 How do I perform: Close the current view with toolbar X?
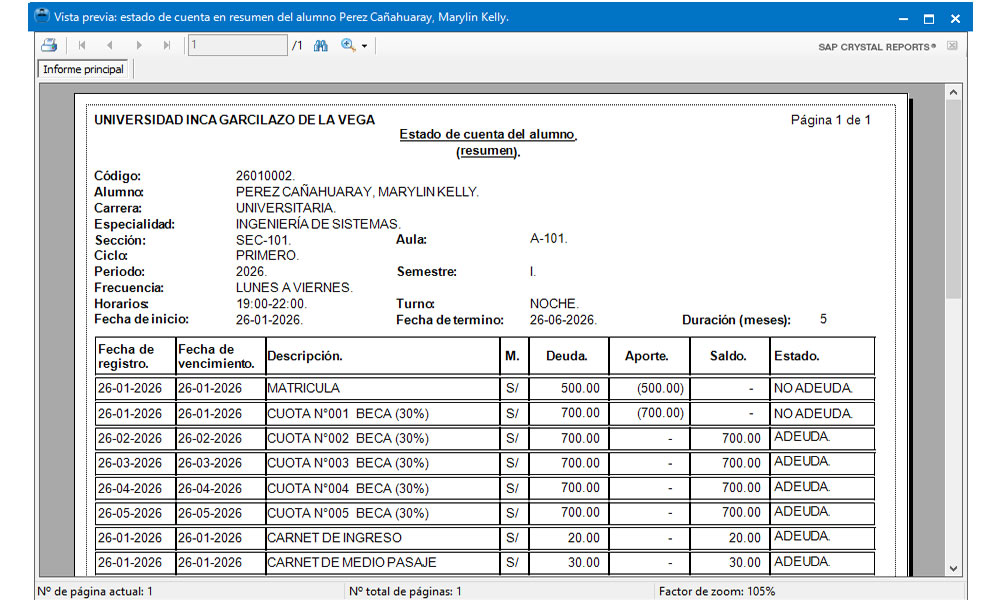click(x=952, y=46)
